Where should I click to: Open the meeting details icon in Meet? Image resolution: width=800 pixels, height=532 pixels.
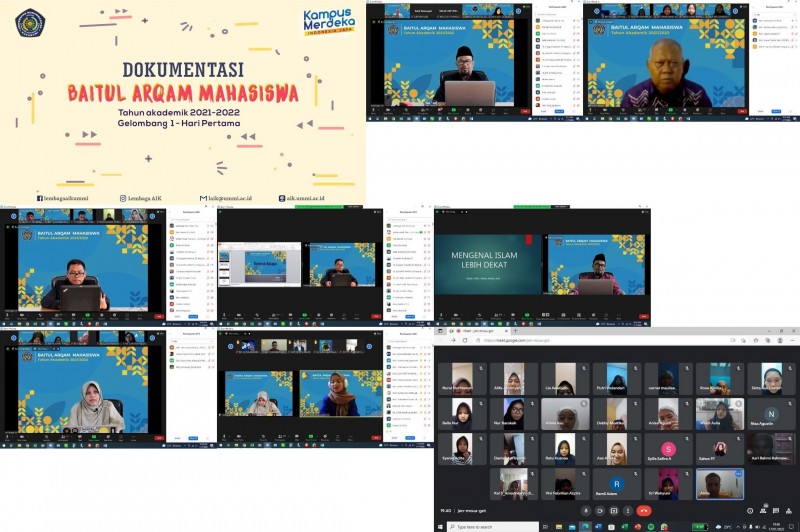click(750, 511)
